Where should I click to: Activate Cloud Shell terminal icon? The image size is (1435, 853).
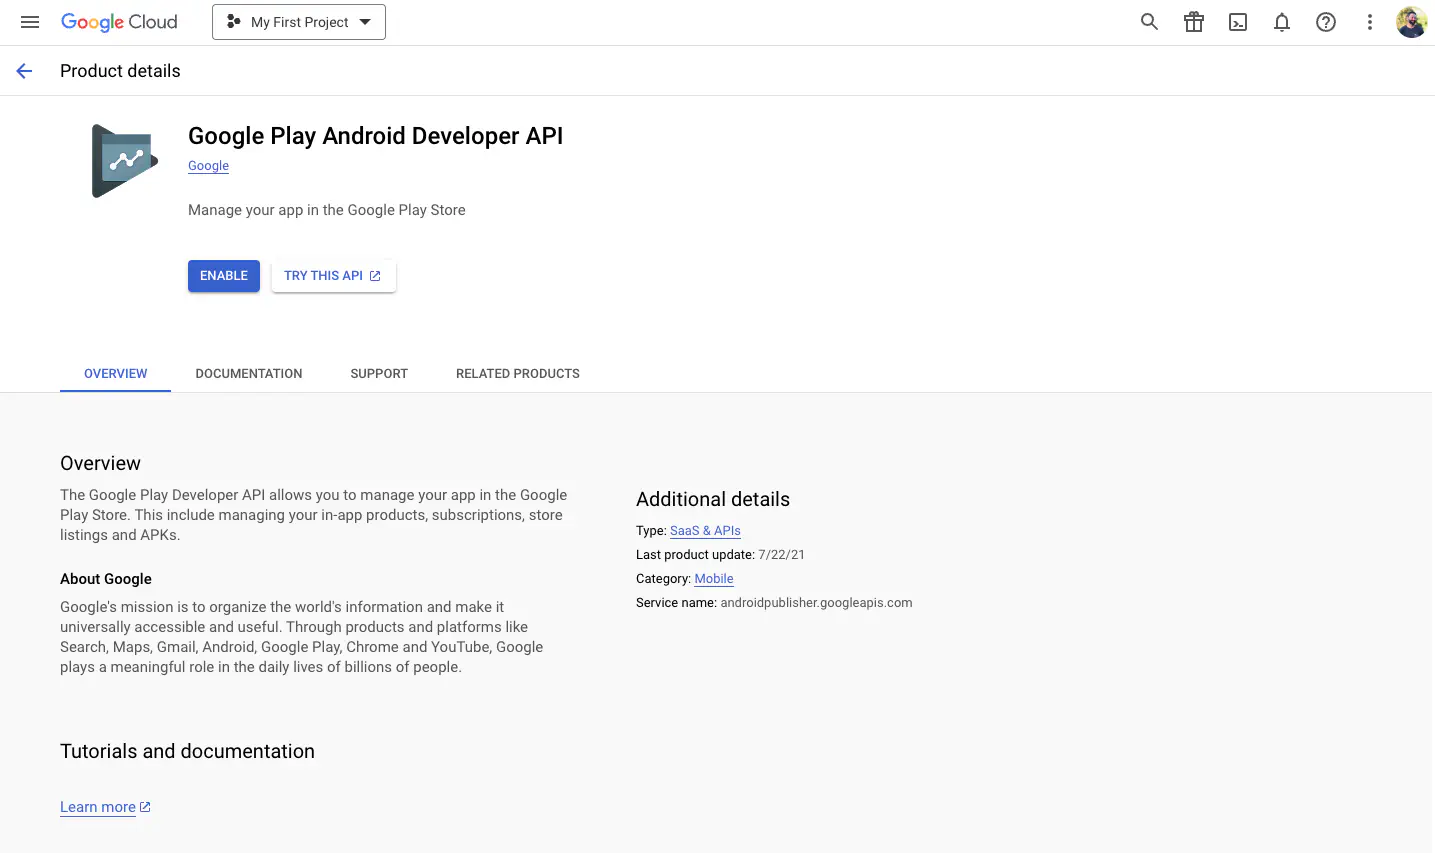click(x=1238, y=22)
